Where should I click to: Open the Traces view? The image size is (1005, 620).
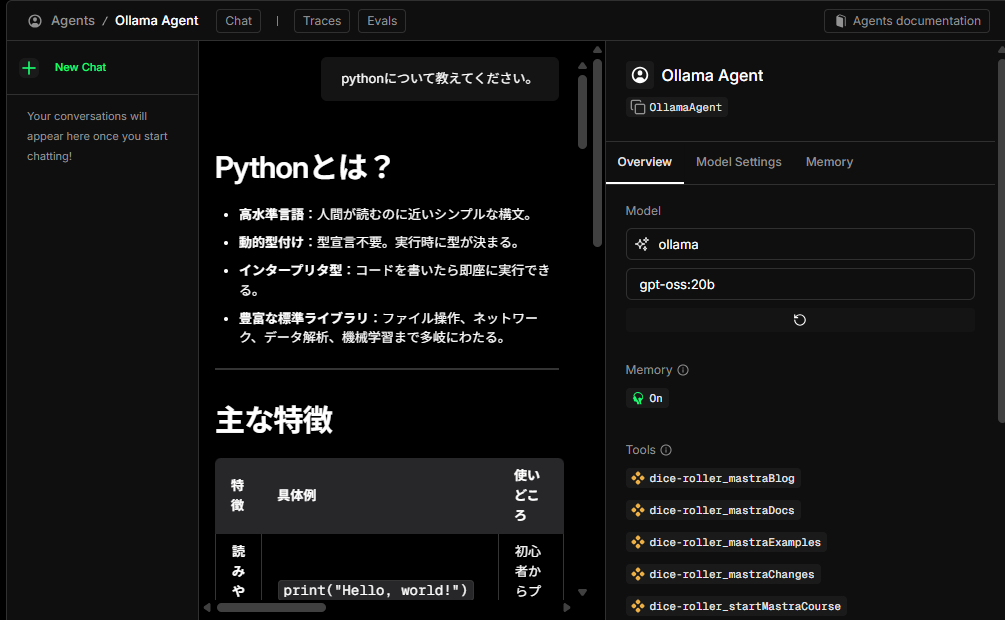[x=321, y=20]
